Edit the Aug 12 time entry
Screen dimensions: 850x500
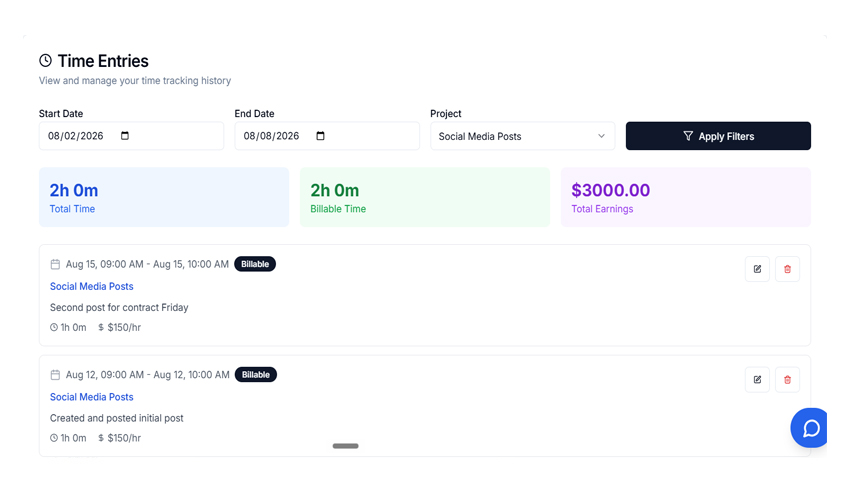[757, 380]
